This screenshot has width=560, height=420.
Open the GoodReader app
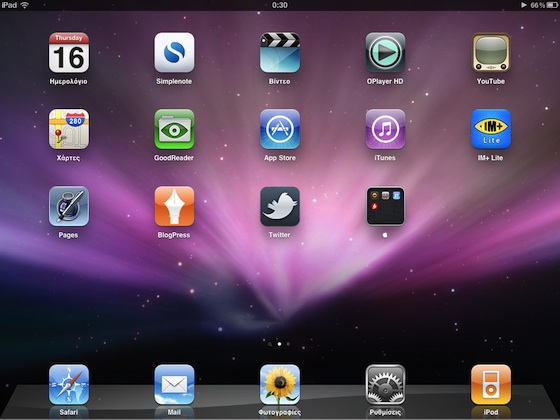pyautogui.click(x=174, y=129)
